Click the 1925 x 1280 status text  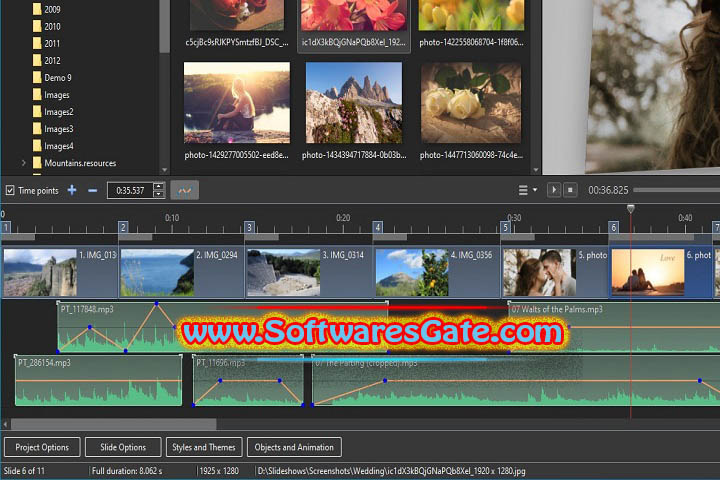(219, 471)
